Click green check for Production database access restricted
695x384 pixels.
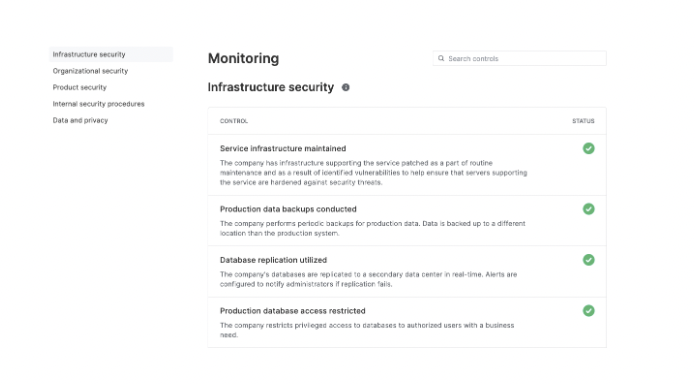click(589, 311)
